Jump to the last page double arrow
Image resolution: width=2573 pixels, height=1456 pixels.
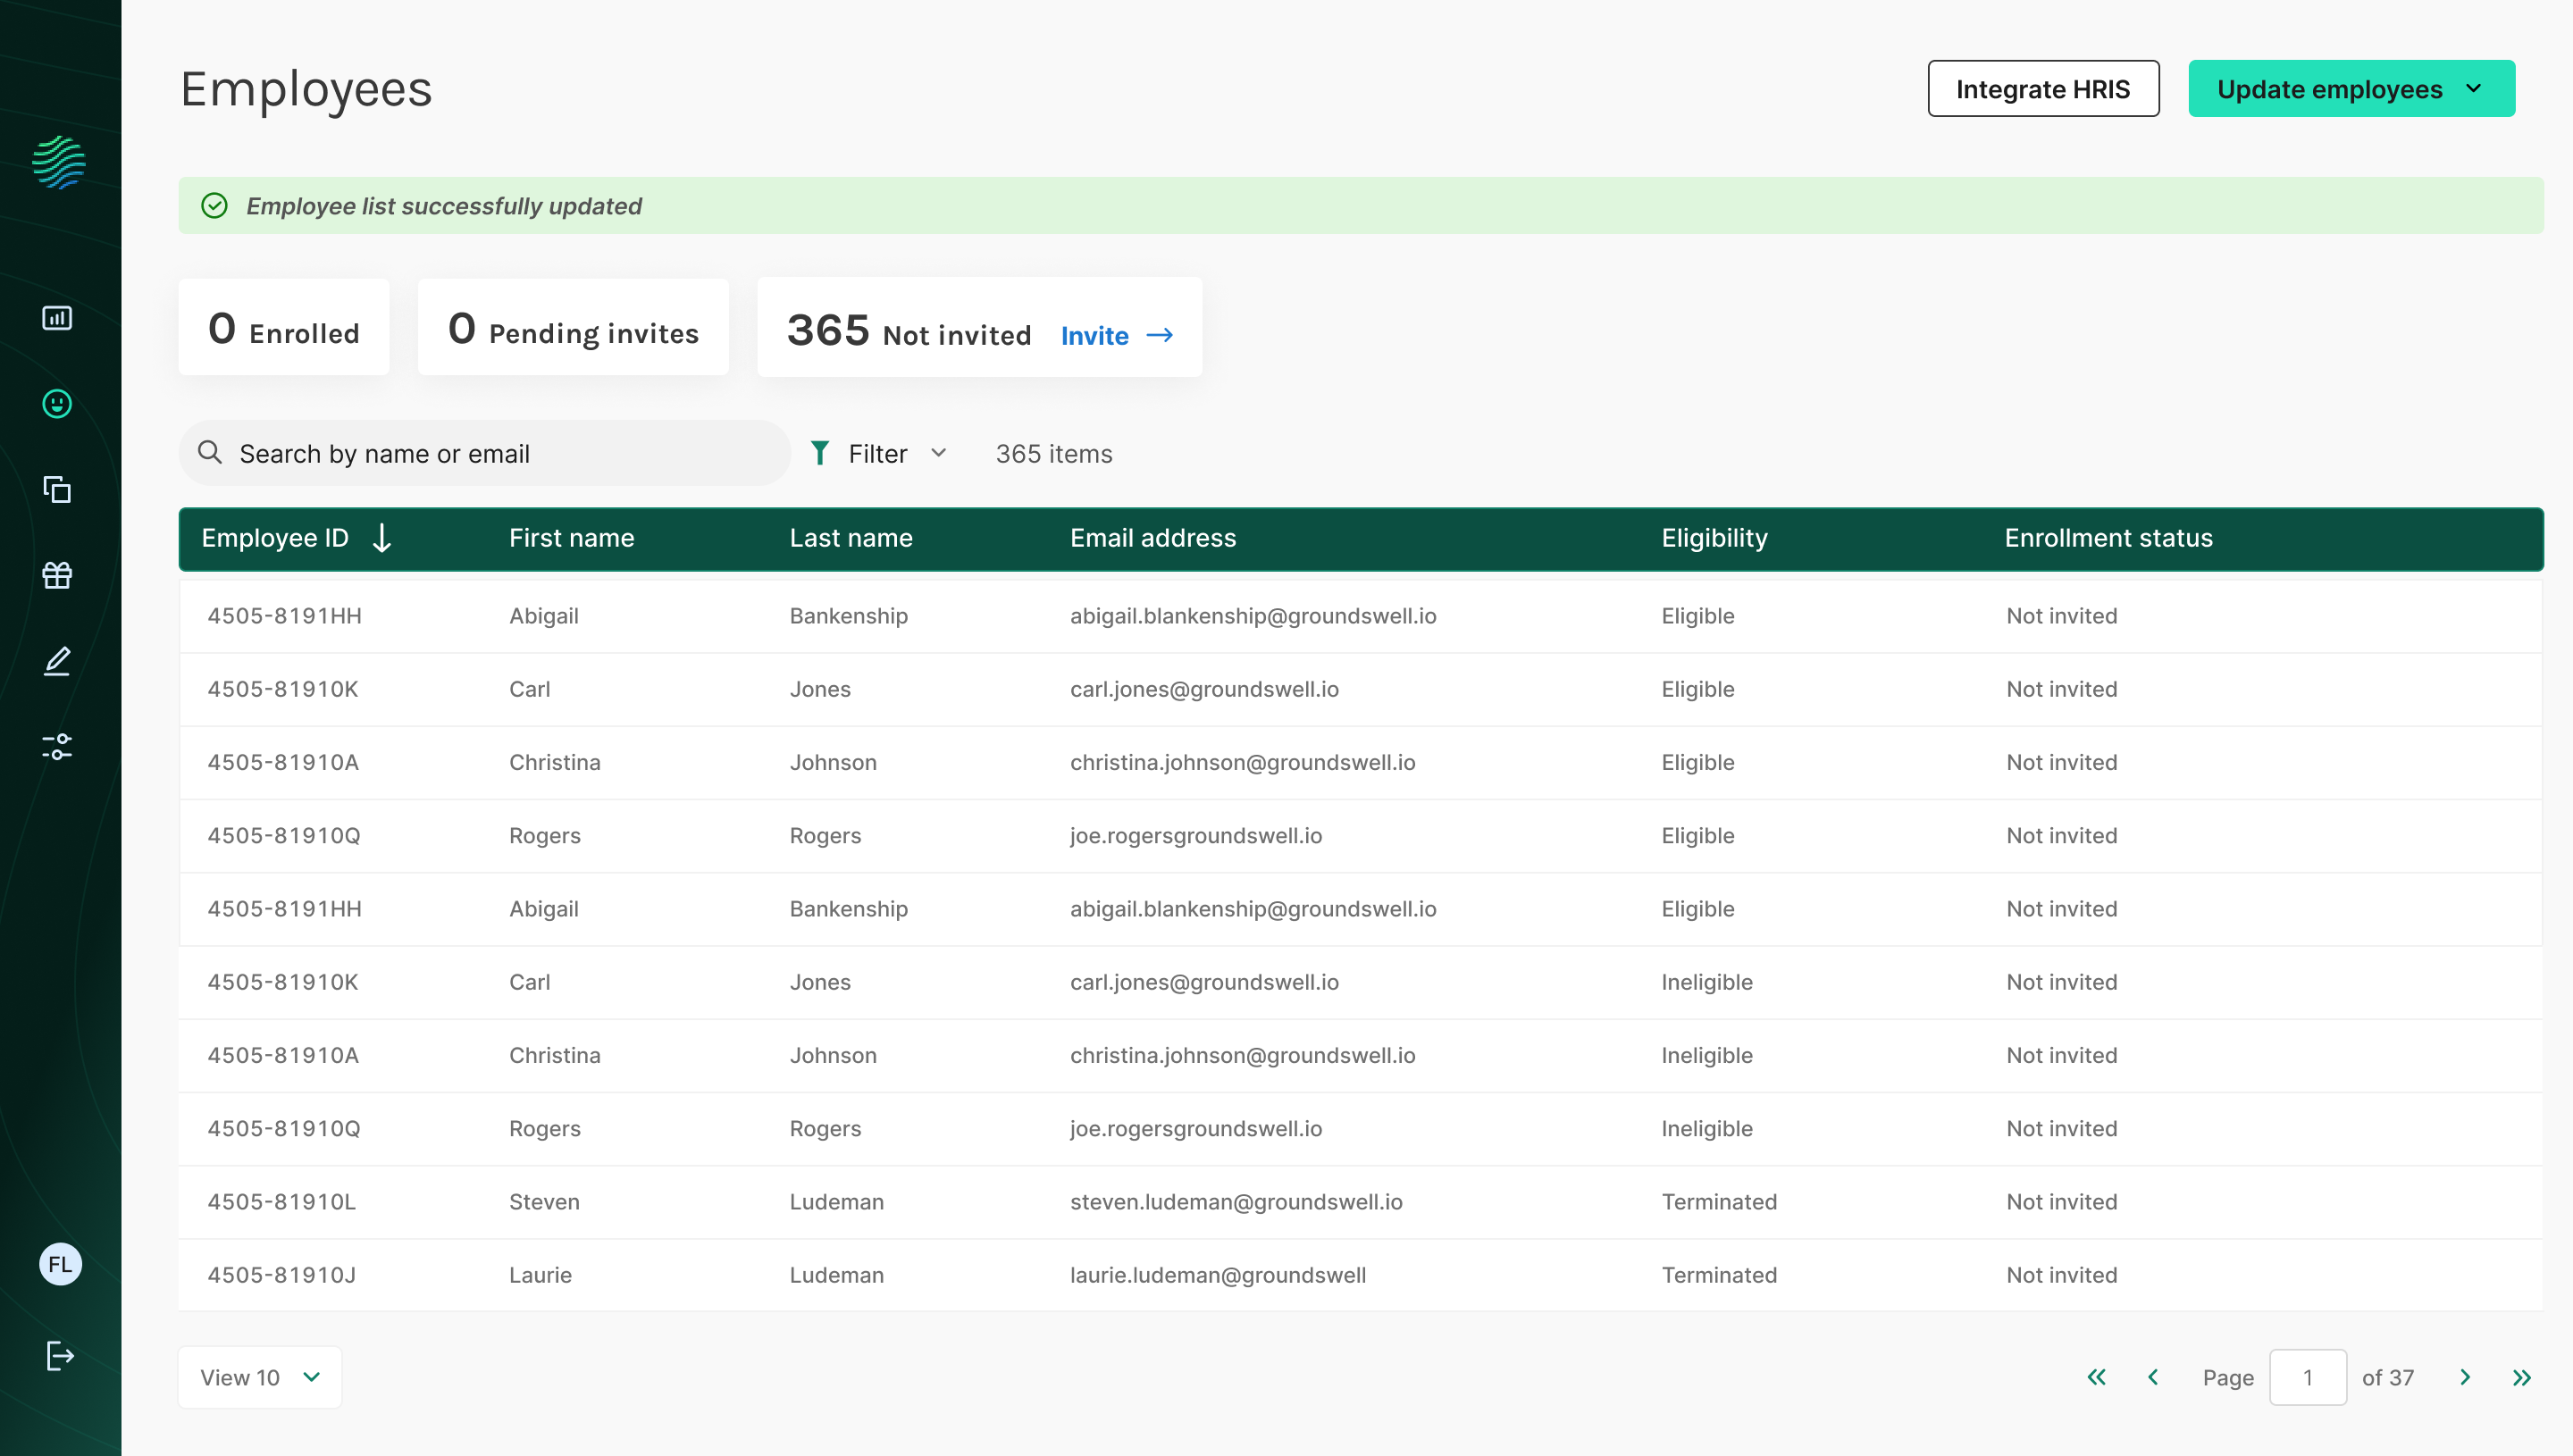pos(2521,1377)
